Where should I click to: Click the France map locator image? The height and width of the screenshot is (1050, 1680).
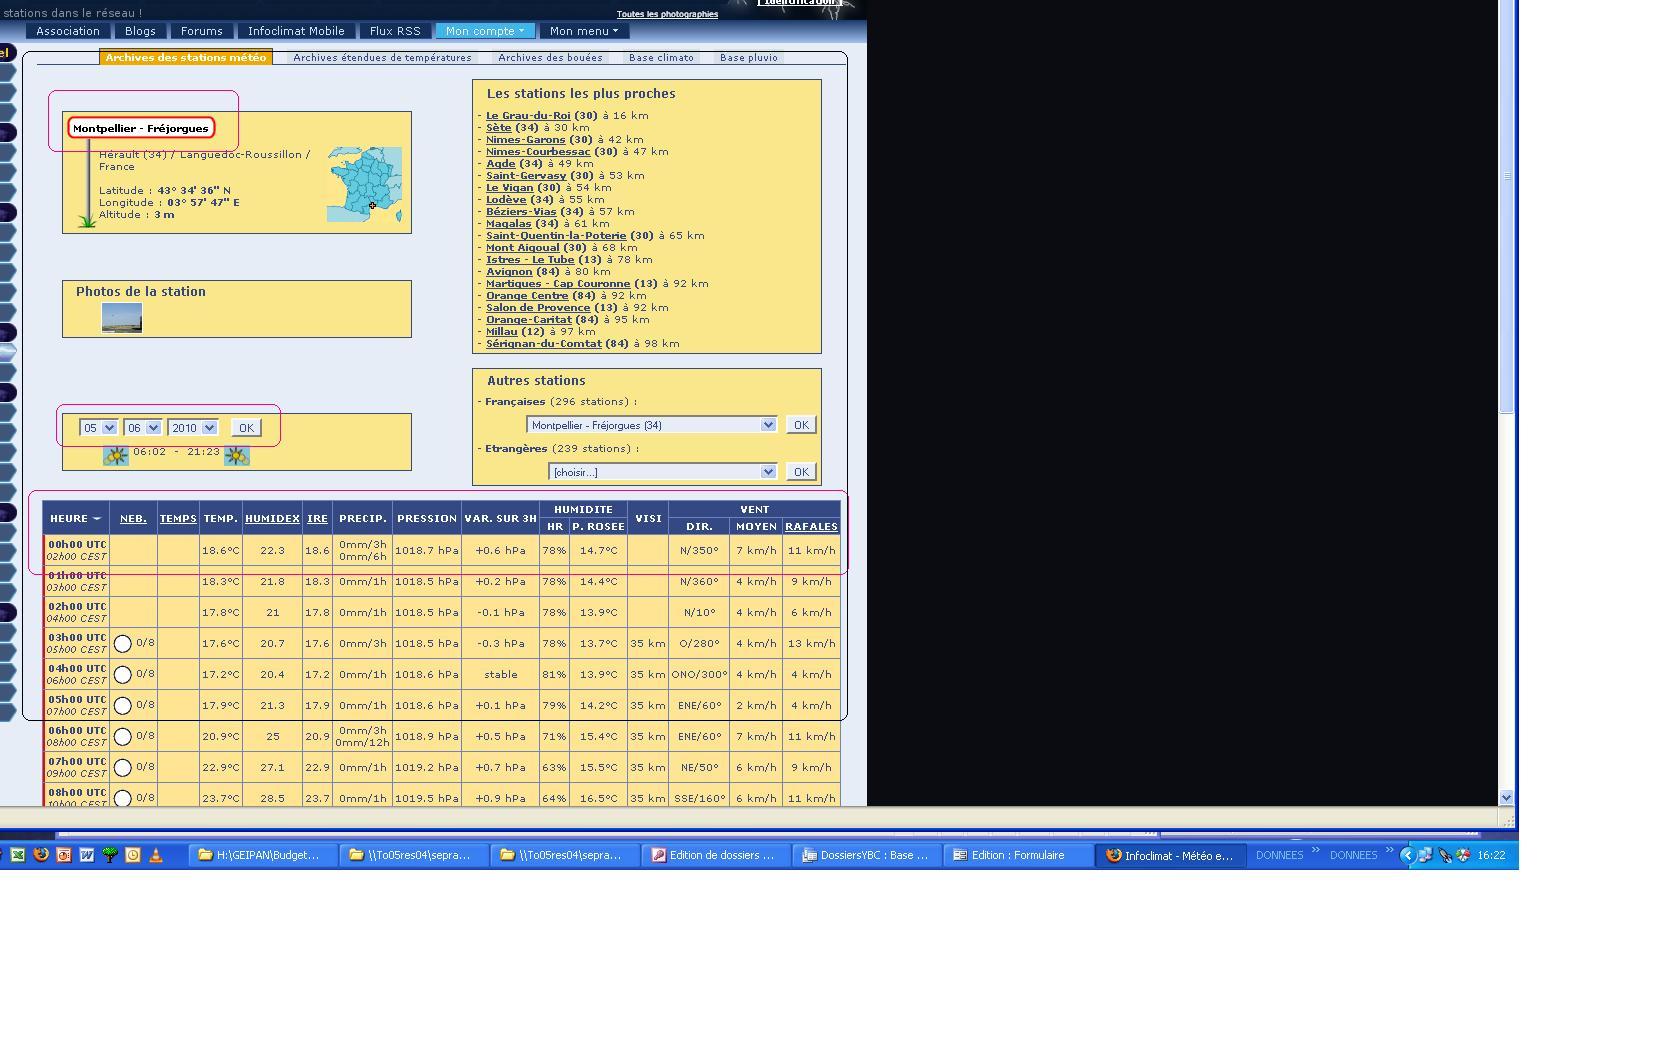[x=364, y=185]
